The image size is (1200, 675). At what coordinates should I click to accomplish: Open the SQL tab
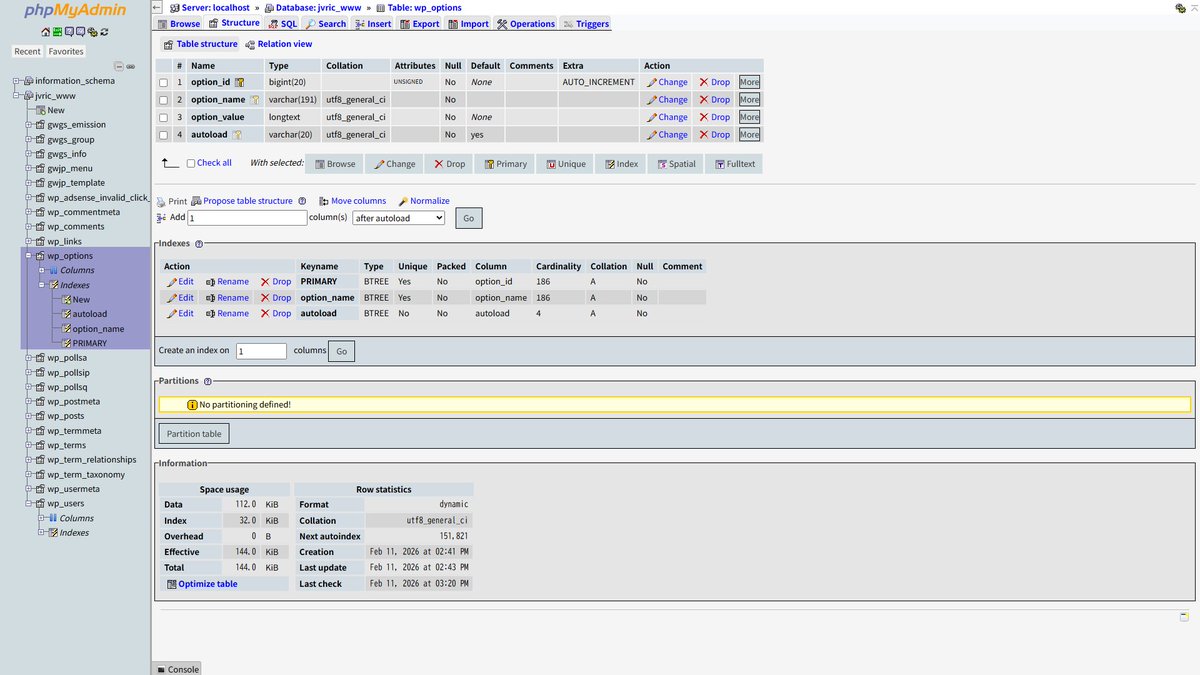[282, 23]
